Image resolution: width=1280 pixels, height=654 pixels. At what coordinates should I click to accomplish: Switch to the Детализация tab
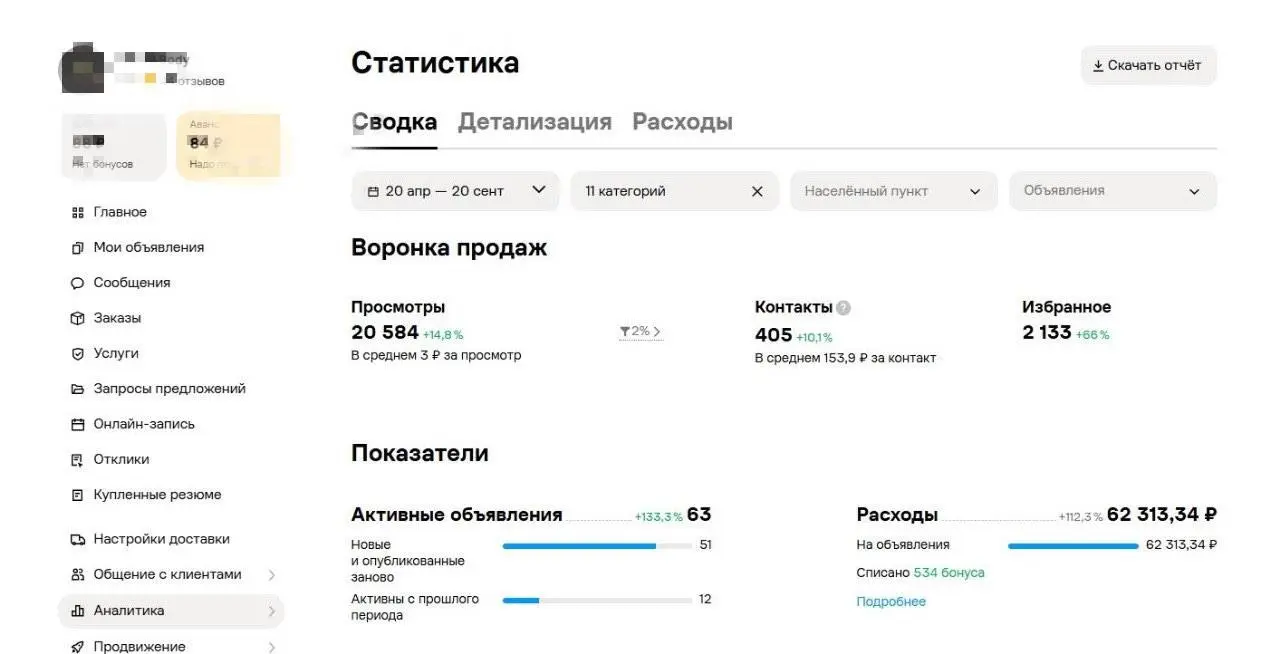point(535,122)
